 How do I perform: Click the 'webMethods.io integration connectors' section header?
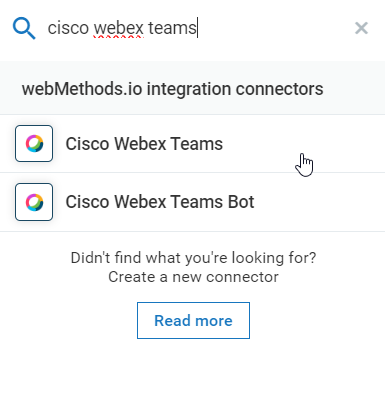coord(172,89)
